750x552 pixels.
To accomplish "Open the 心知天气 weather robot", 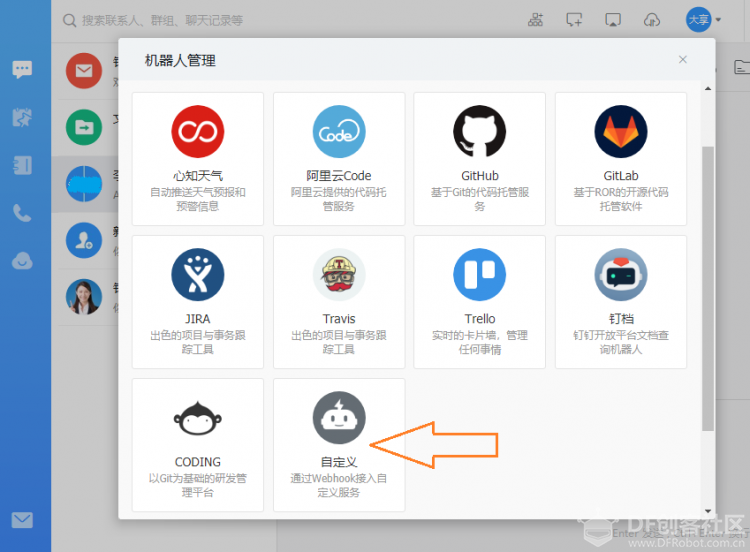I will [x=198, y=159].
